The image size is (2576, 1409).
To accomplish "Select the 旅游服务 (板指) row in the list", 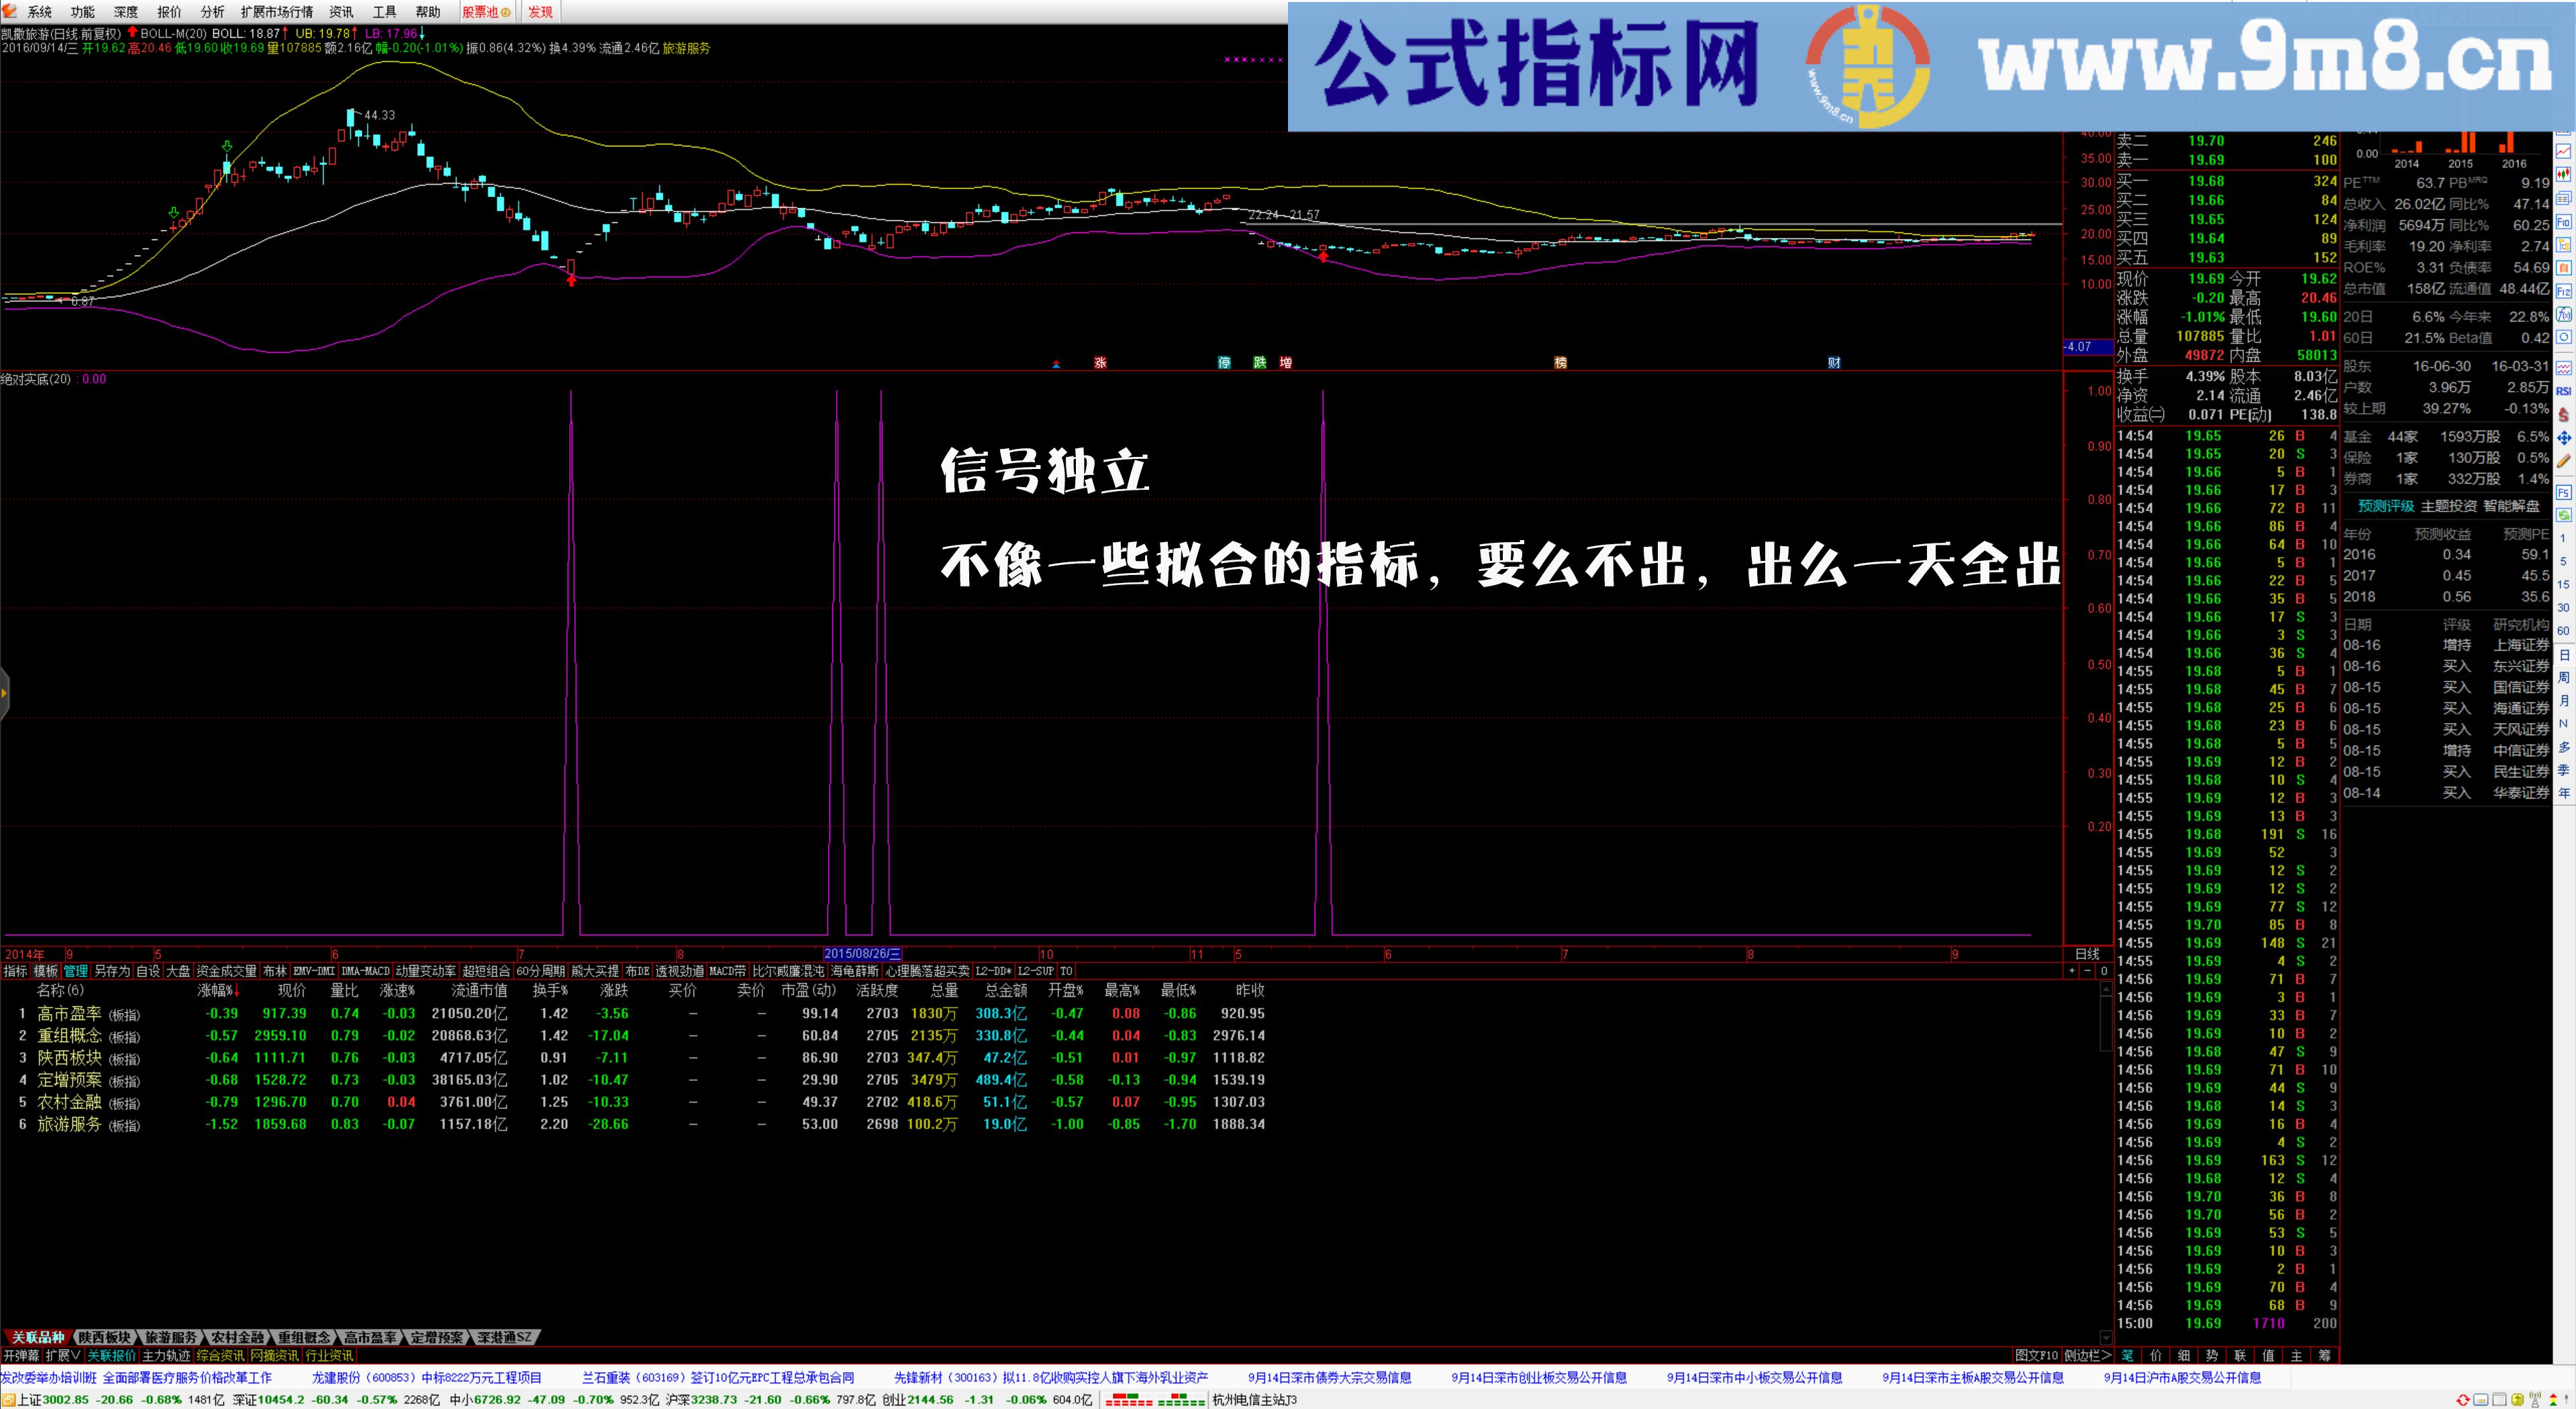I will pyautogui.click(x=640, y=1124).
